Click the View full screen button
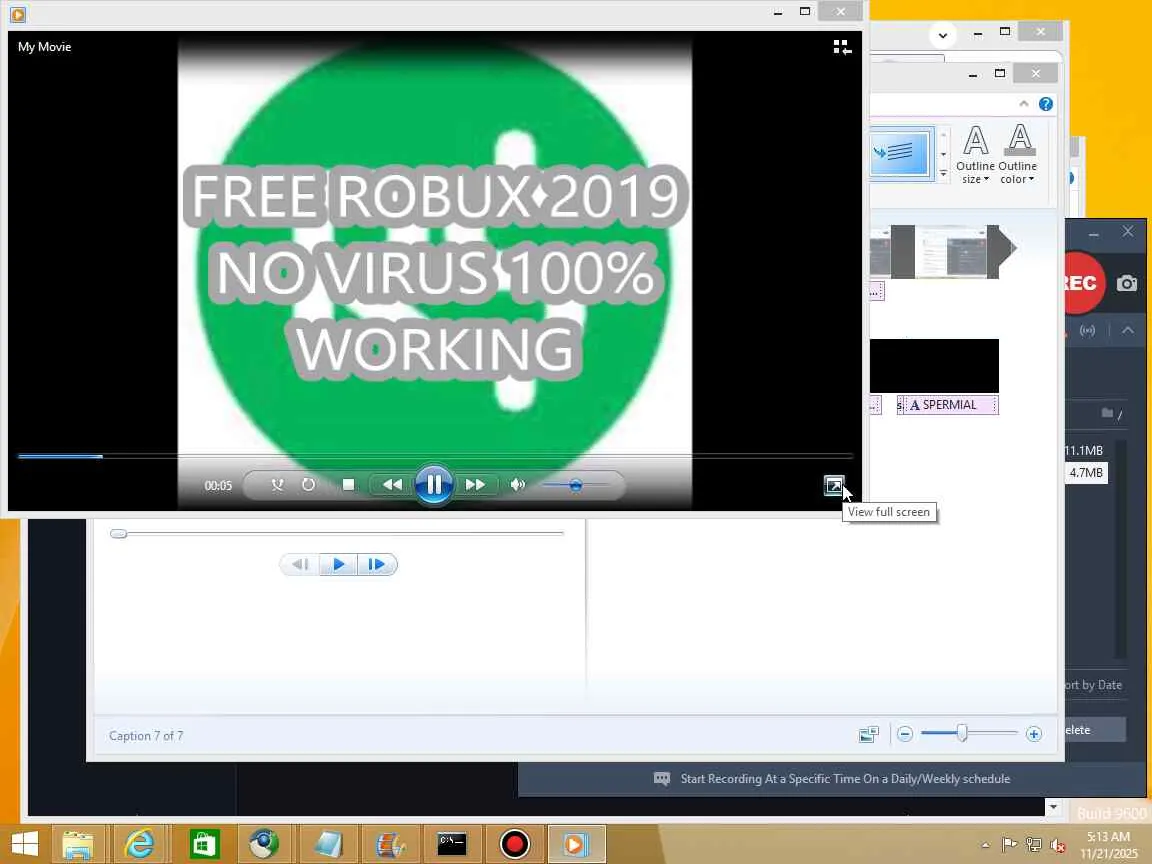1152x864 pixels. coord(834,486)
